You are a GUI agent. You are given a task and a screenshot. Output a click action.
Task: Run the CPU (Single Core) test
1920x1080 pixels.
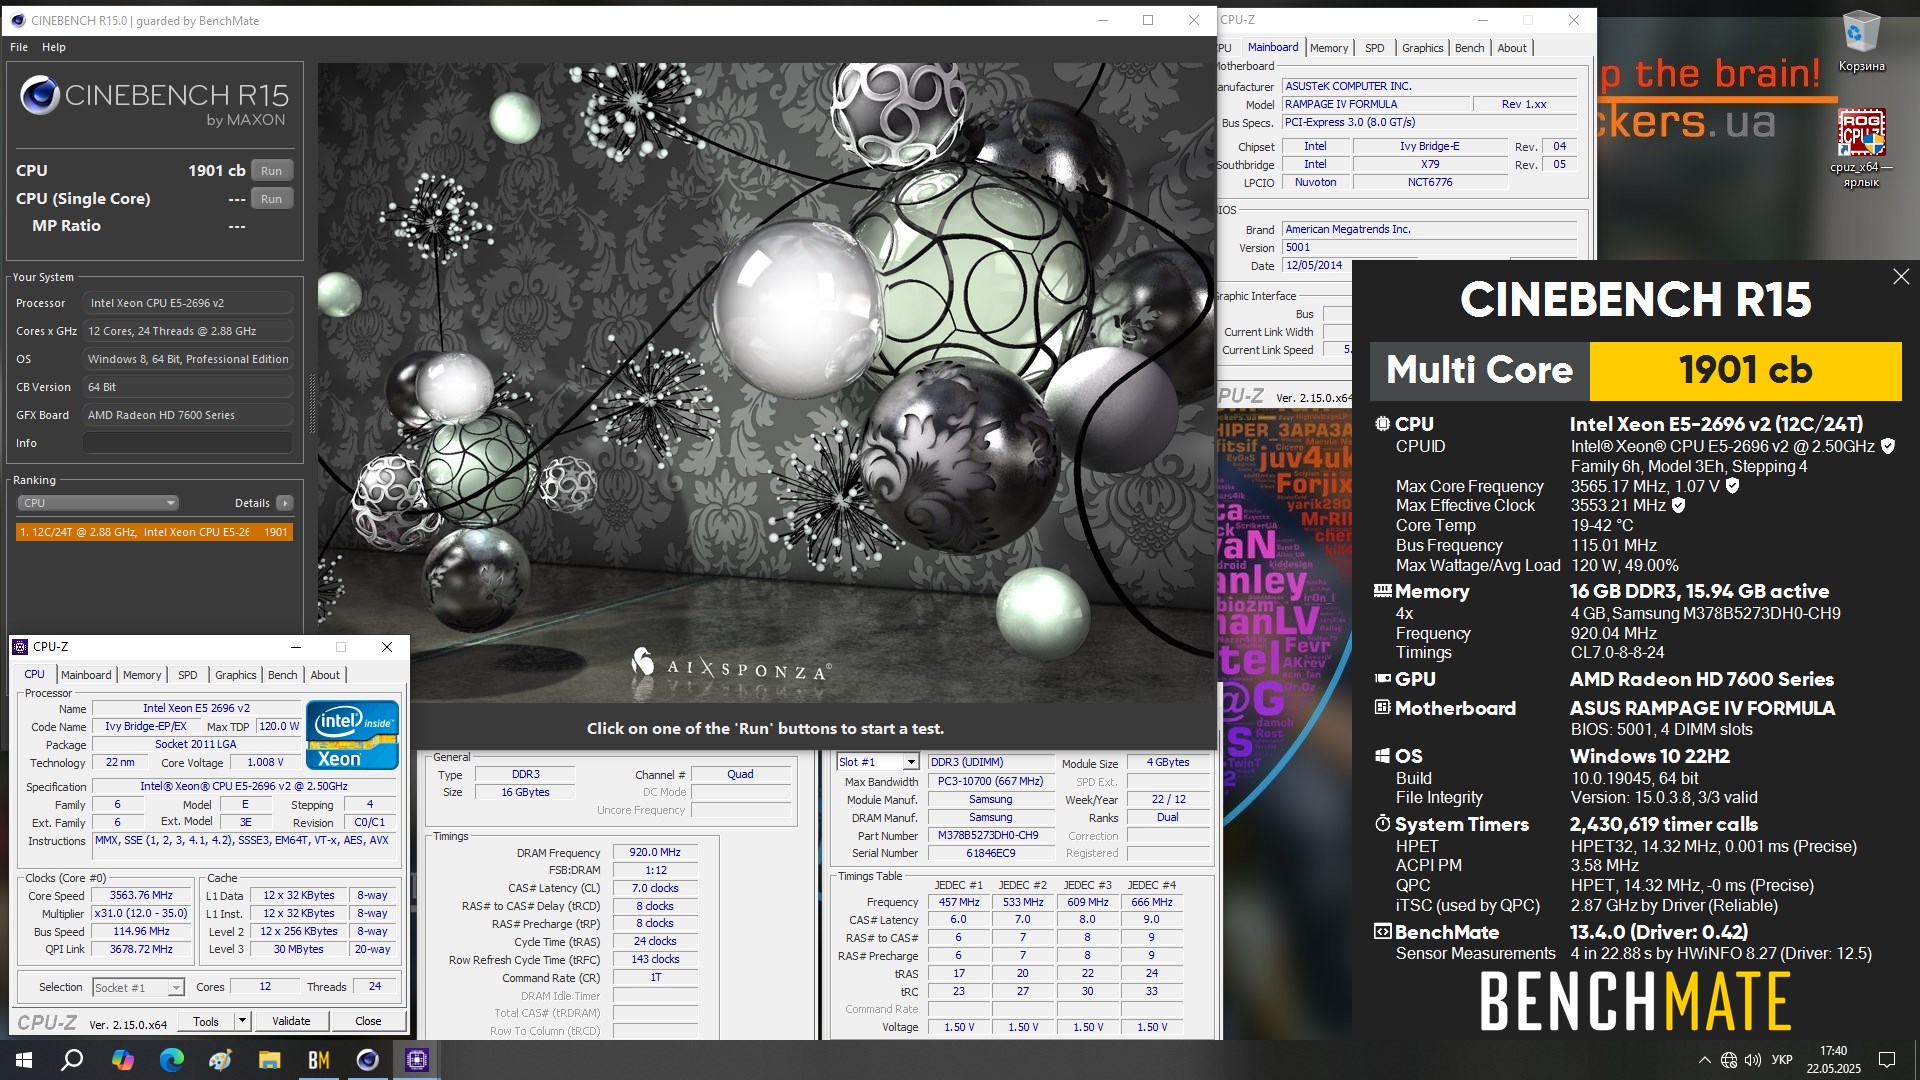[x=271, y=199]
